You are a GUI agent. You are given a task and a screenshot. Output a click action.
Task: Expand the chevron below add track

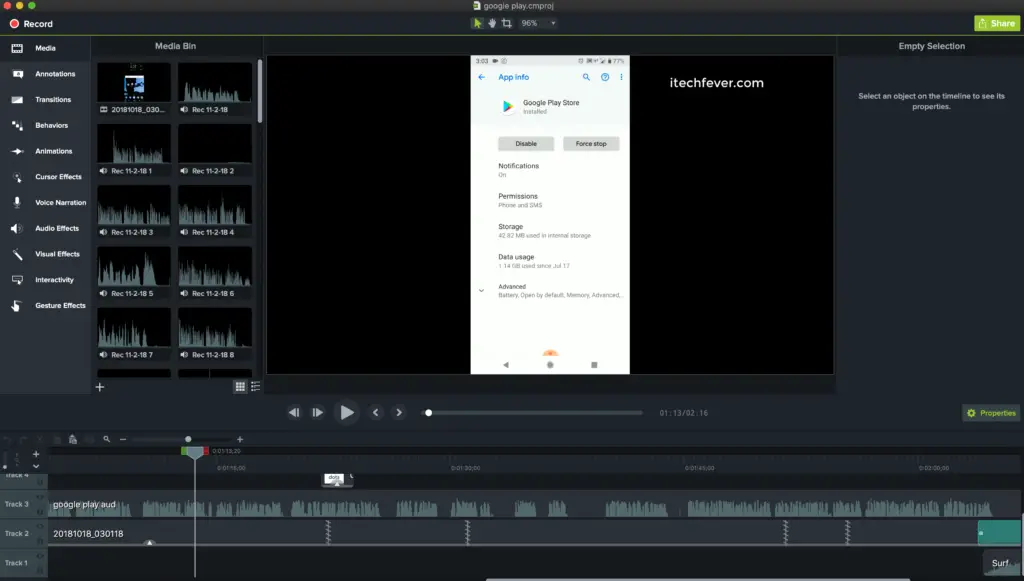coord(36,466)
